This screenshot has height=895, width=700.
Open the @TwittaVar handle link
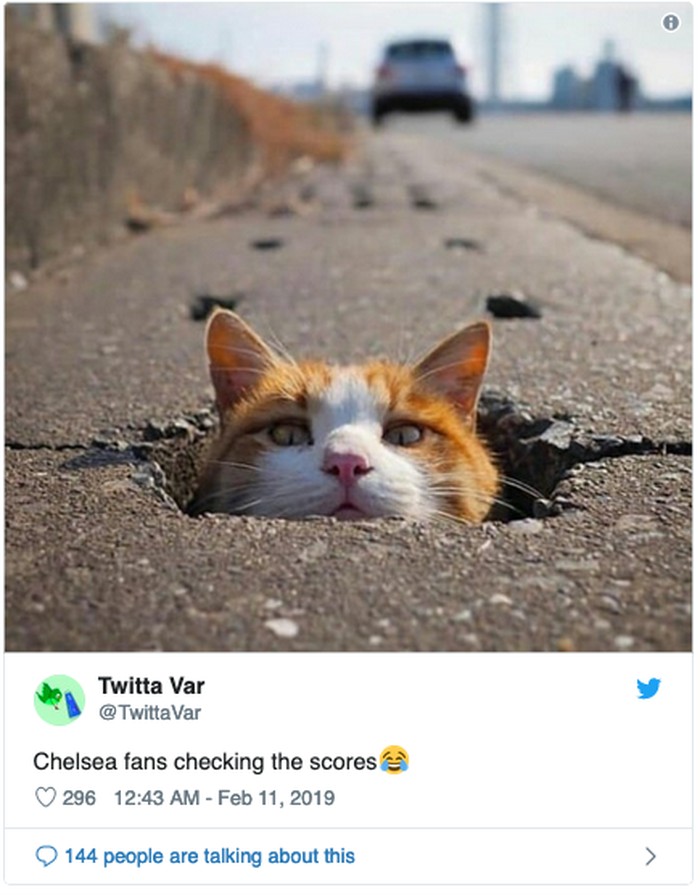click(x=150, y=712)
